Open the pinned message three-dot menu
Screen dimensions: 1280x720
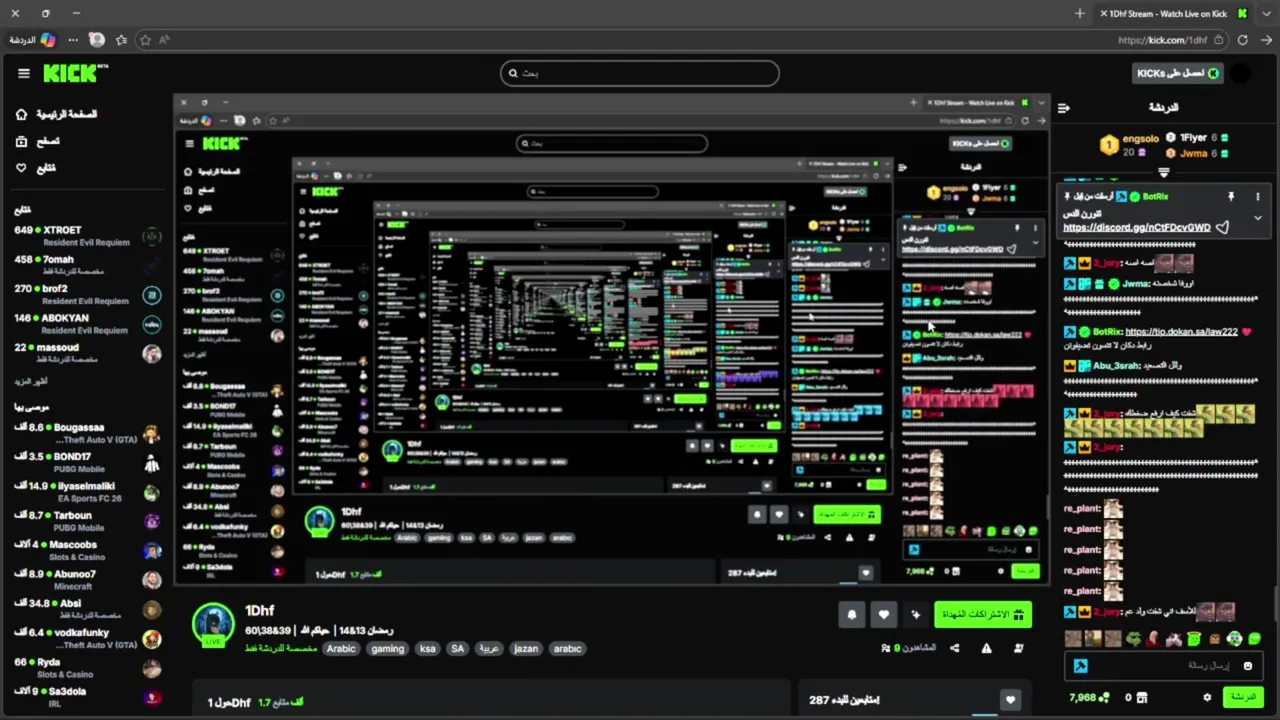(1258, 197)
